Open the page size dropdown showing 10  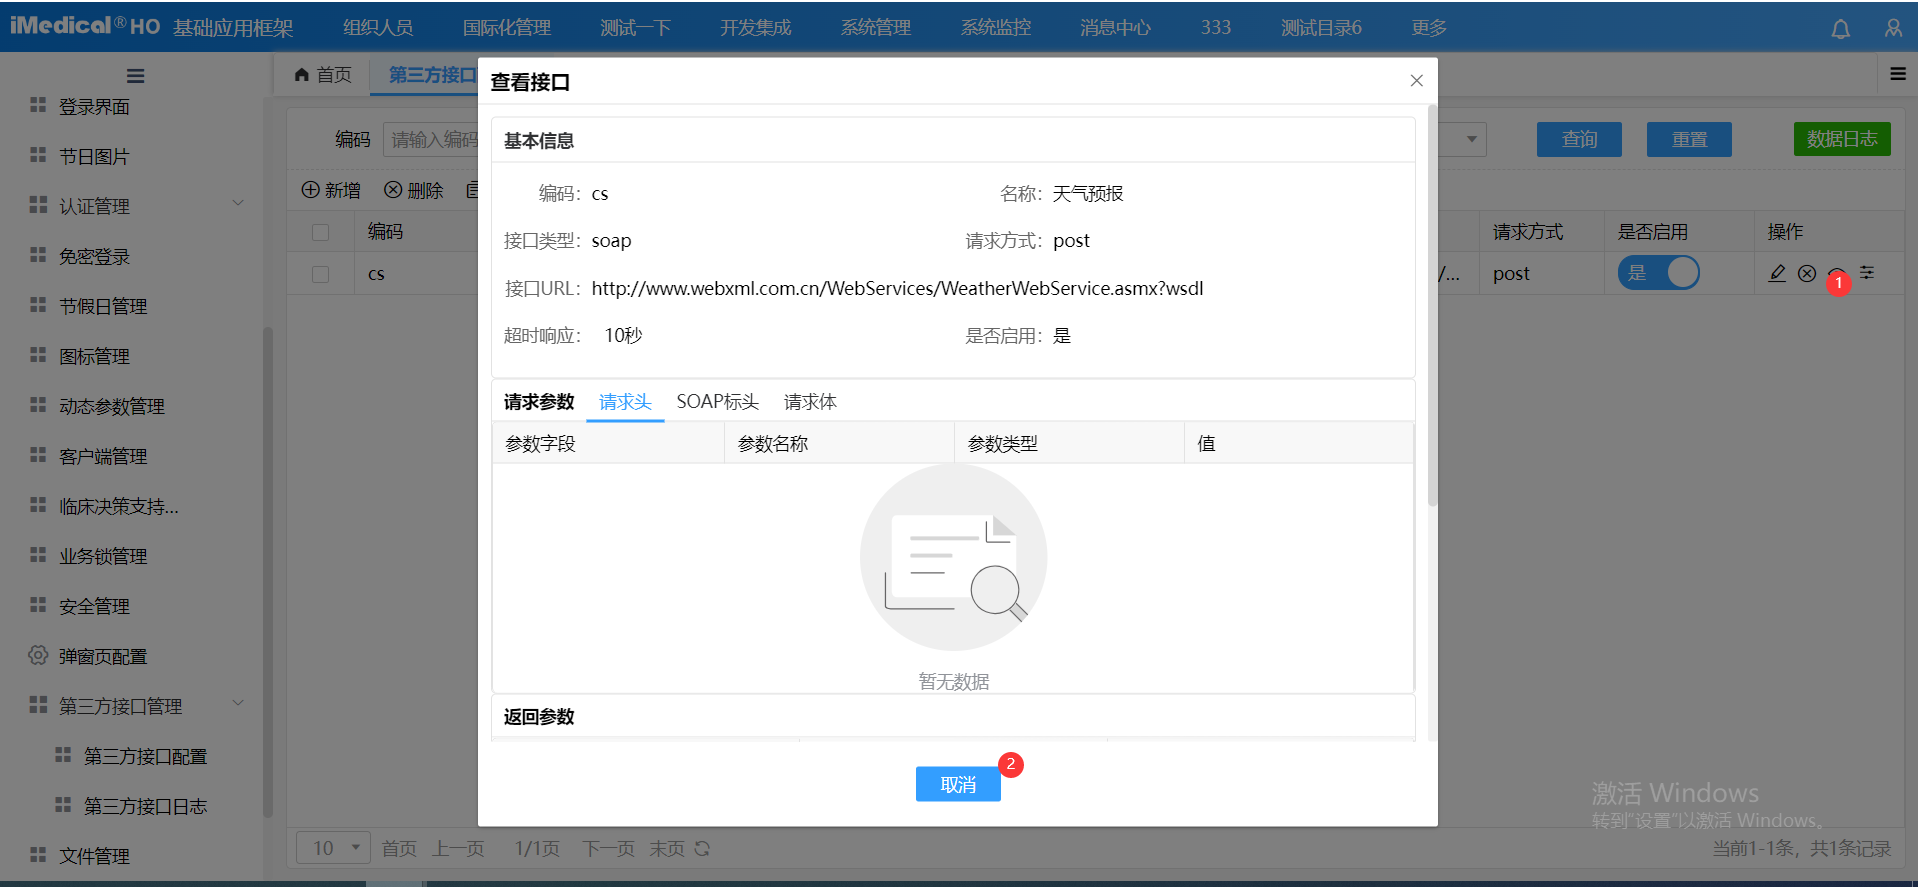pos(334,848)
